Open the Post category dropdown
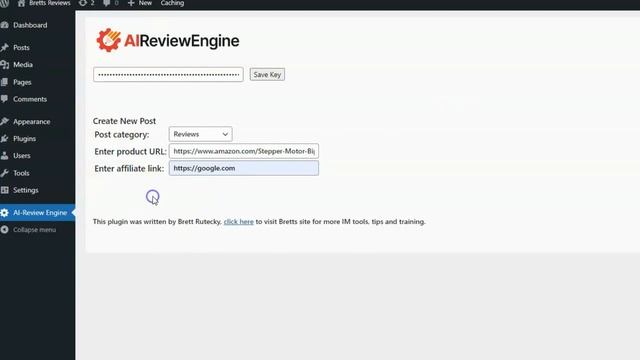Viewport: 640px width, 360px height. (x=200, y=134)
